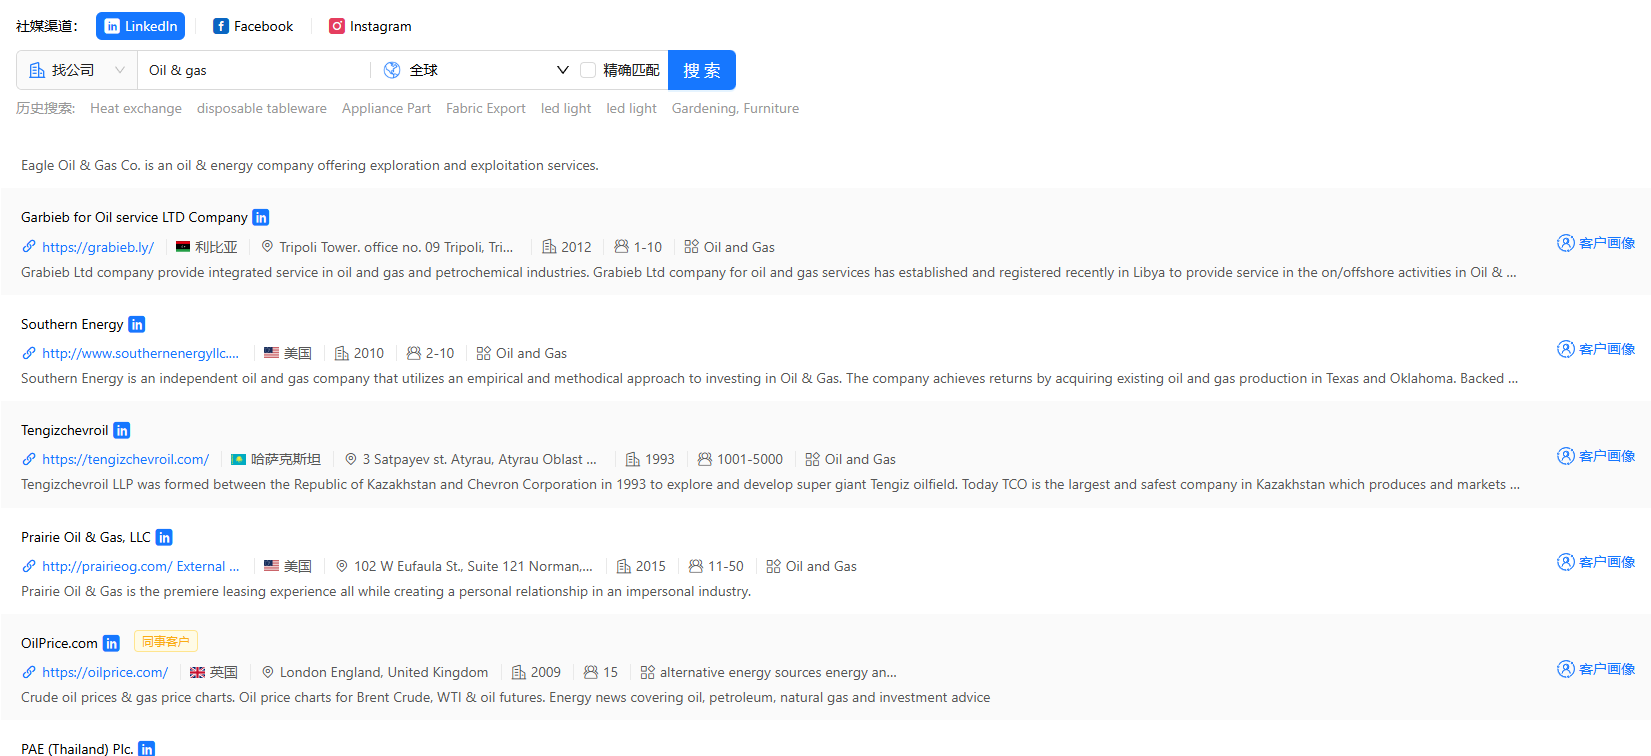Click the company name Garbieb for Oil service LTD Company

(x=134, y=217)
